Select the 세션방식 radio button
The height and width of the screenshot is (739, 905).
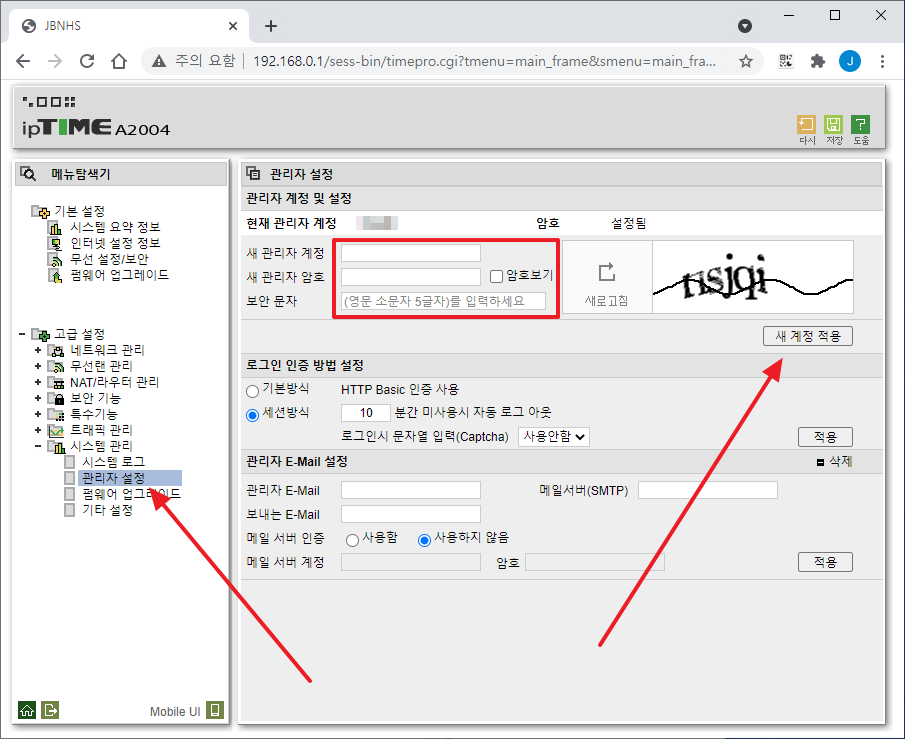pos(252,415)
